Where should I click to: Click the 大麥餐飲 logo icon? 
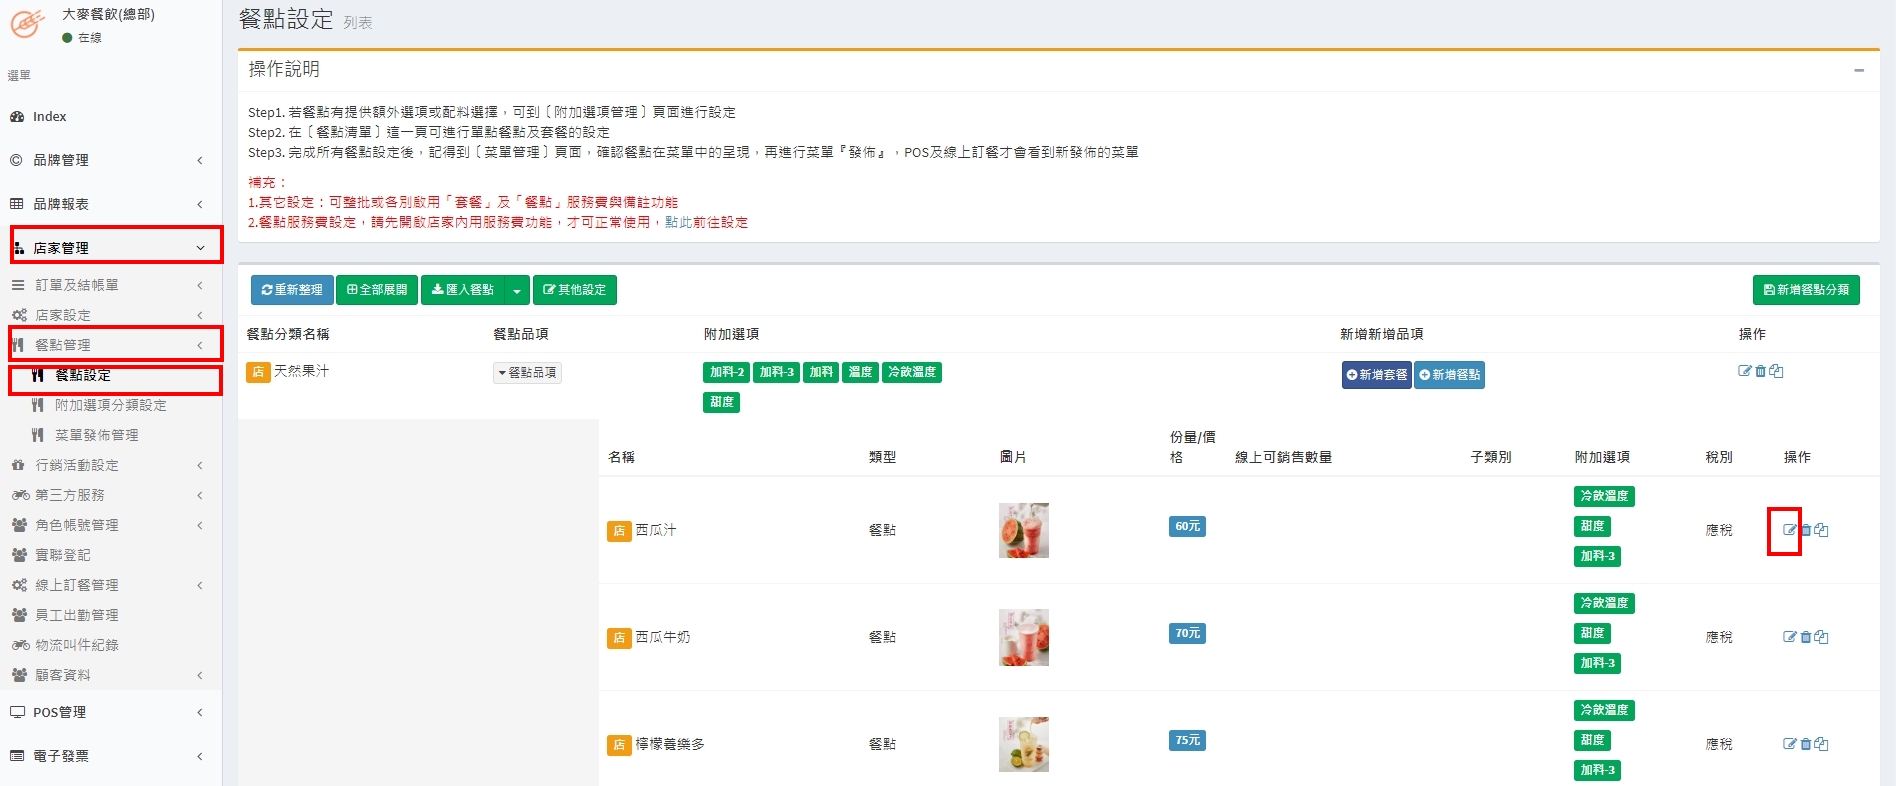point(27,24)
